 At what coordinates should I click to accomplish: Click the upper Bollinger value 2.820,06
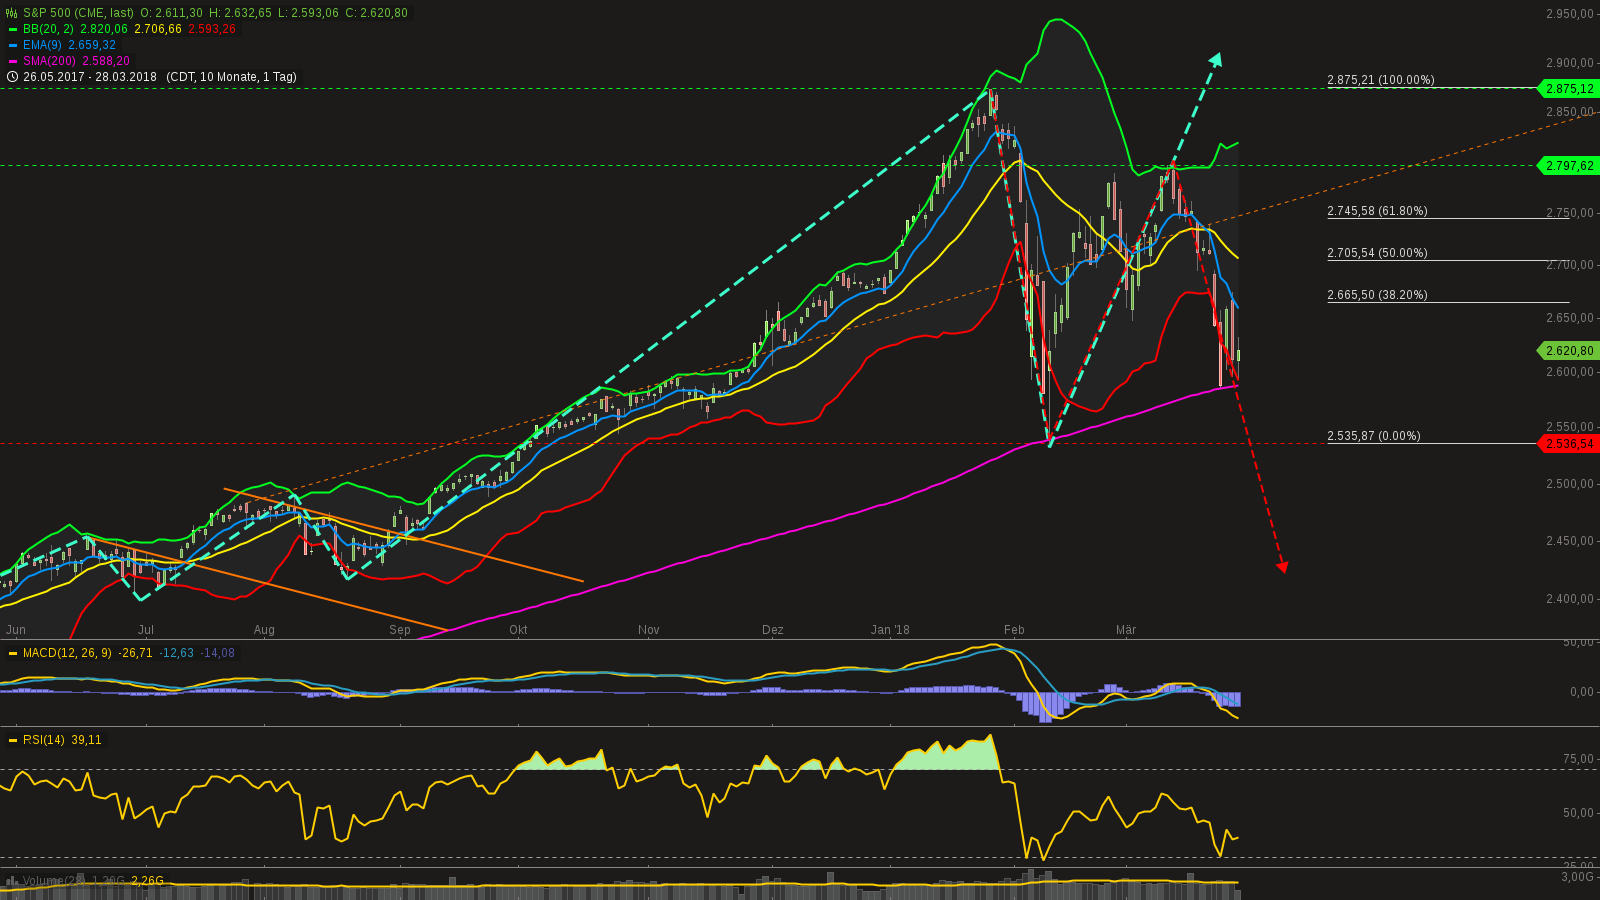point(104,29)
